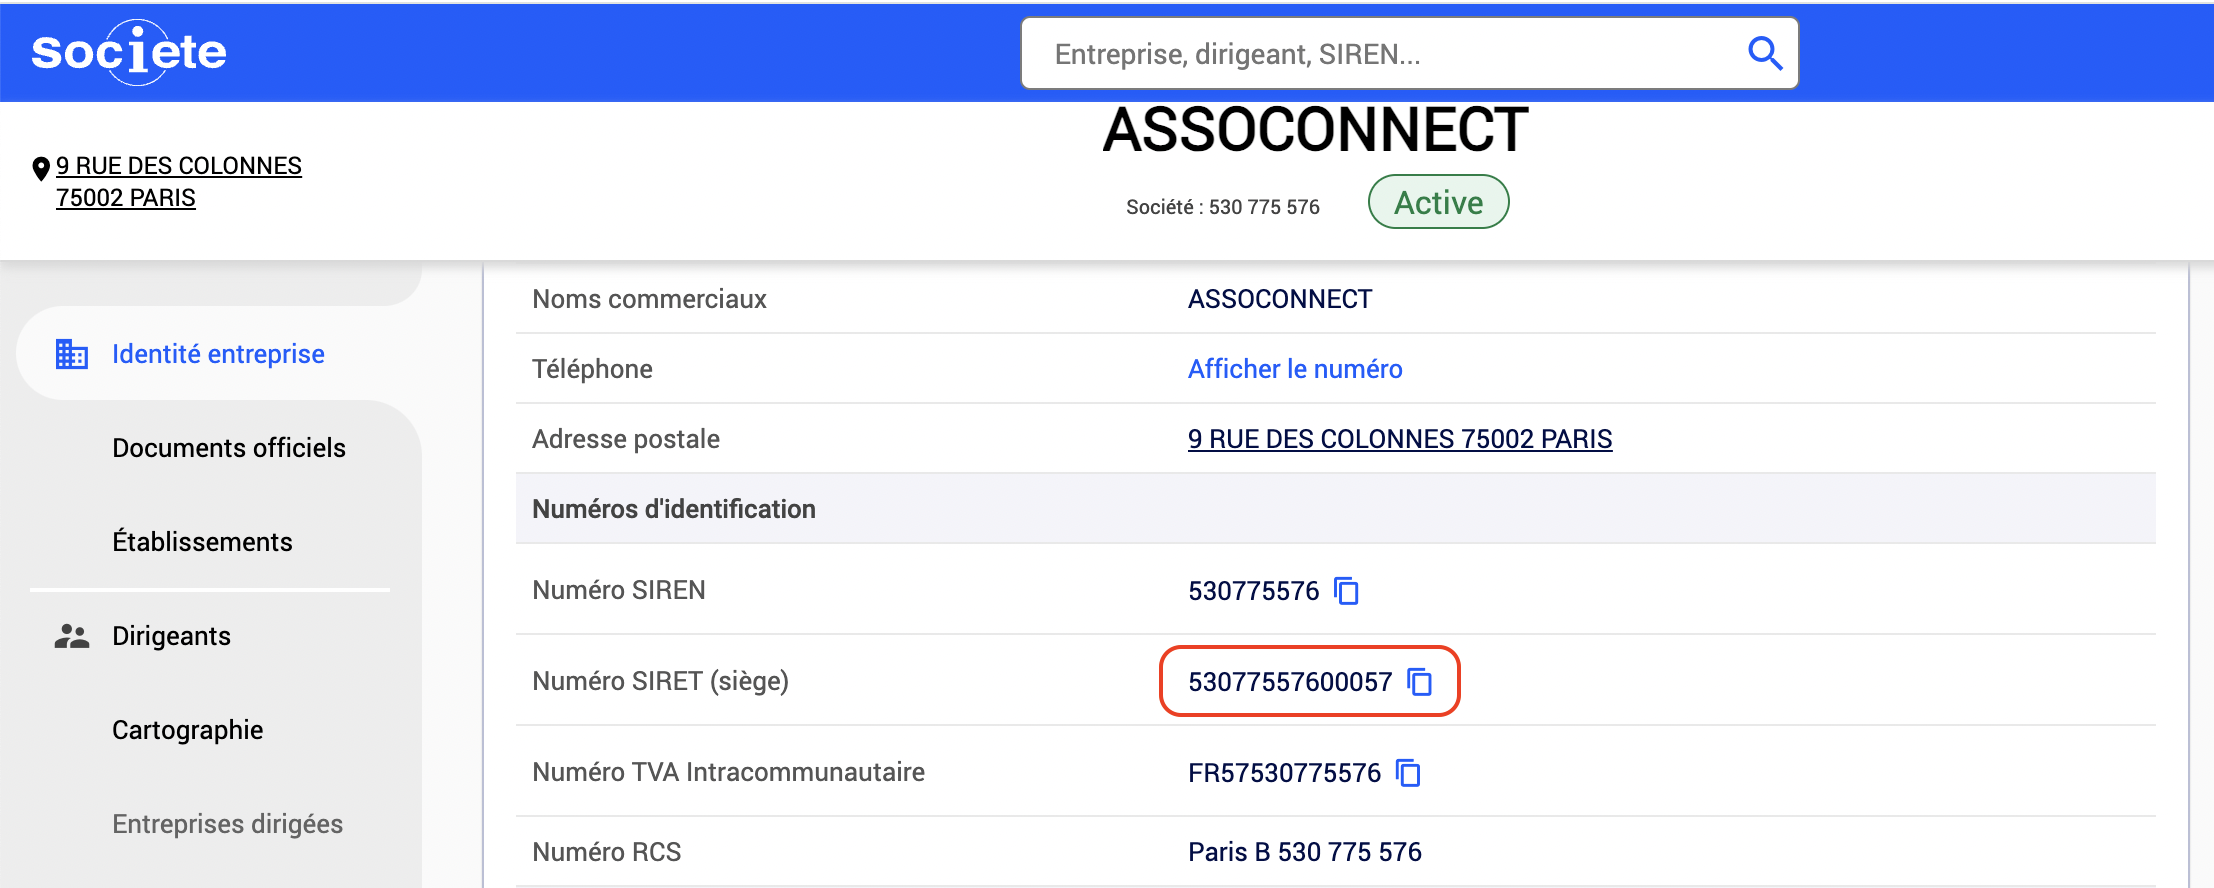Click the Noms commerciaux label
The width and height of the screenshot is (2214, 888).
pos(649,299)
